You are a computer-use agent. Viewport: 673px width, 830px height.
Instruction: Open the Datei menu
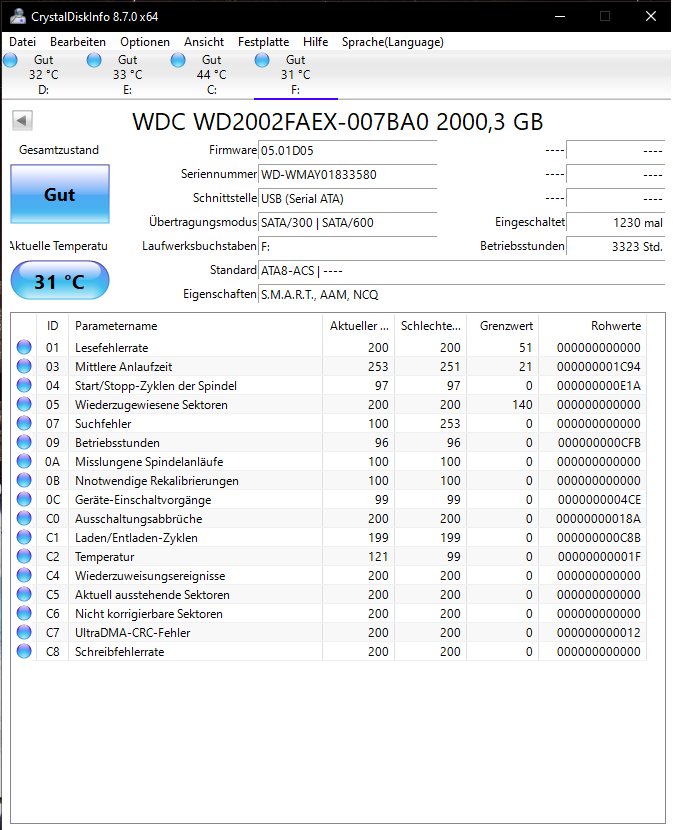coord(22,42)
